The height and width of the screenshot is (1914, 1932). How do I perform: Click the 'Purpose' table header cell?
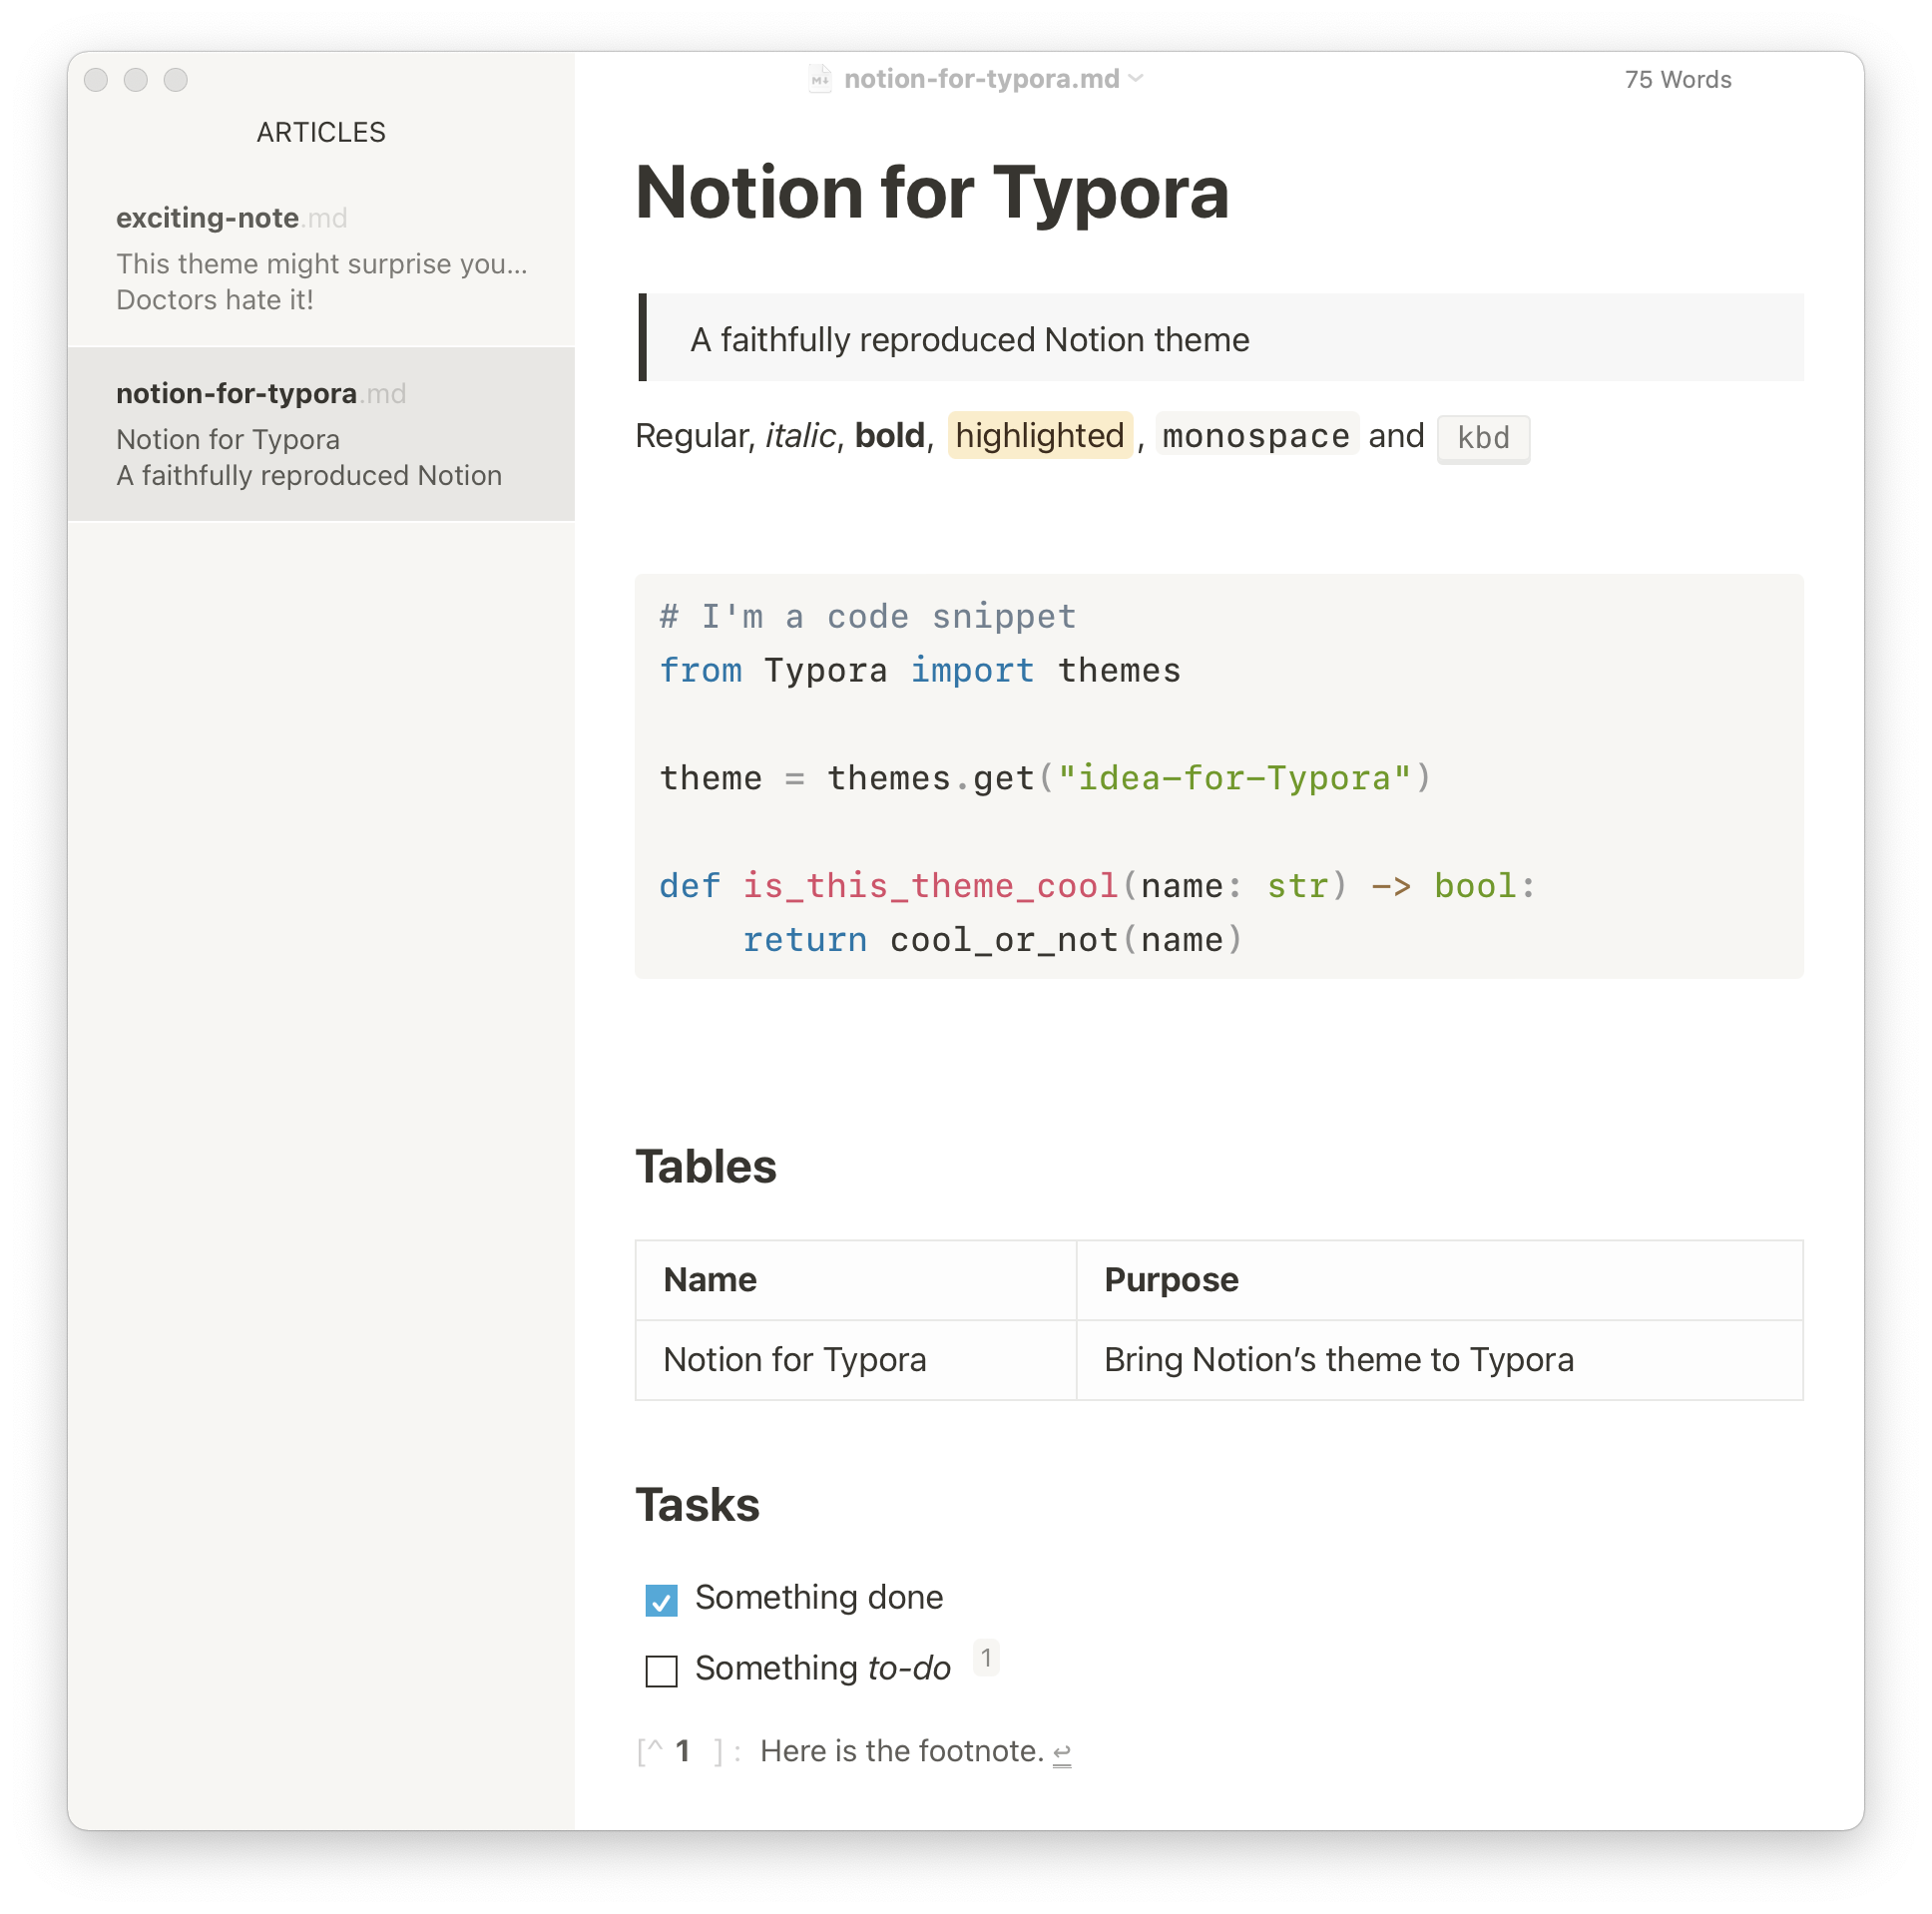(1171, 1280)
